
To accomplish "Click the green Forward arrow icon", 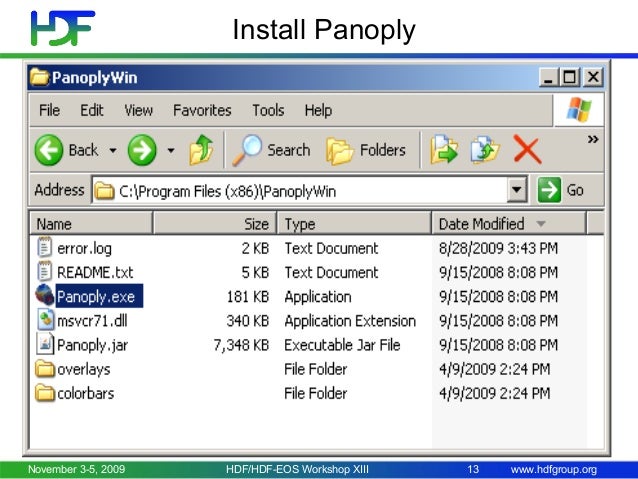I will pyautogui.click(x=142, y=150).
